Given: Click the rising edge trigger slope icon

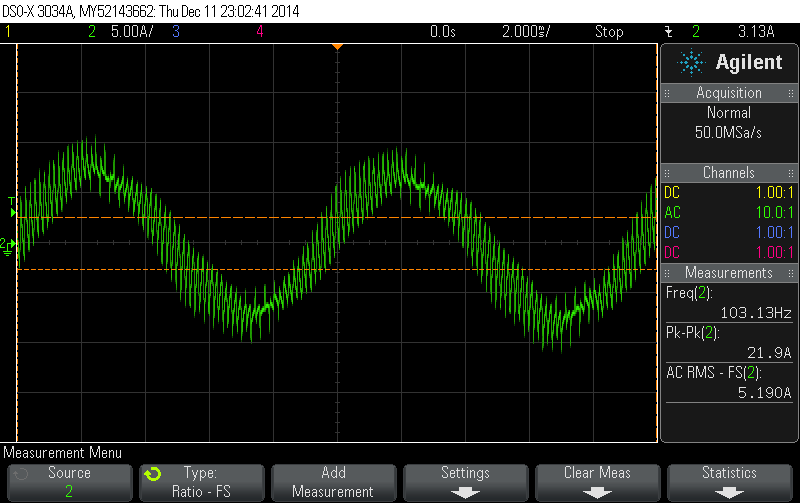Looking at the screenshot, I should [668, 32].
